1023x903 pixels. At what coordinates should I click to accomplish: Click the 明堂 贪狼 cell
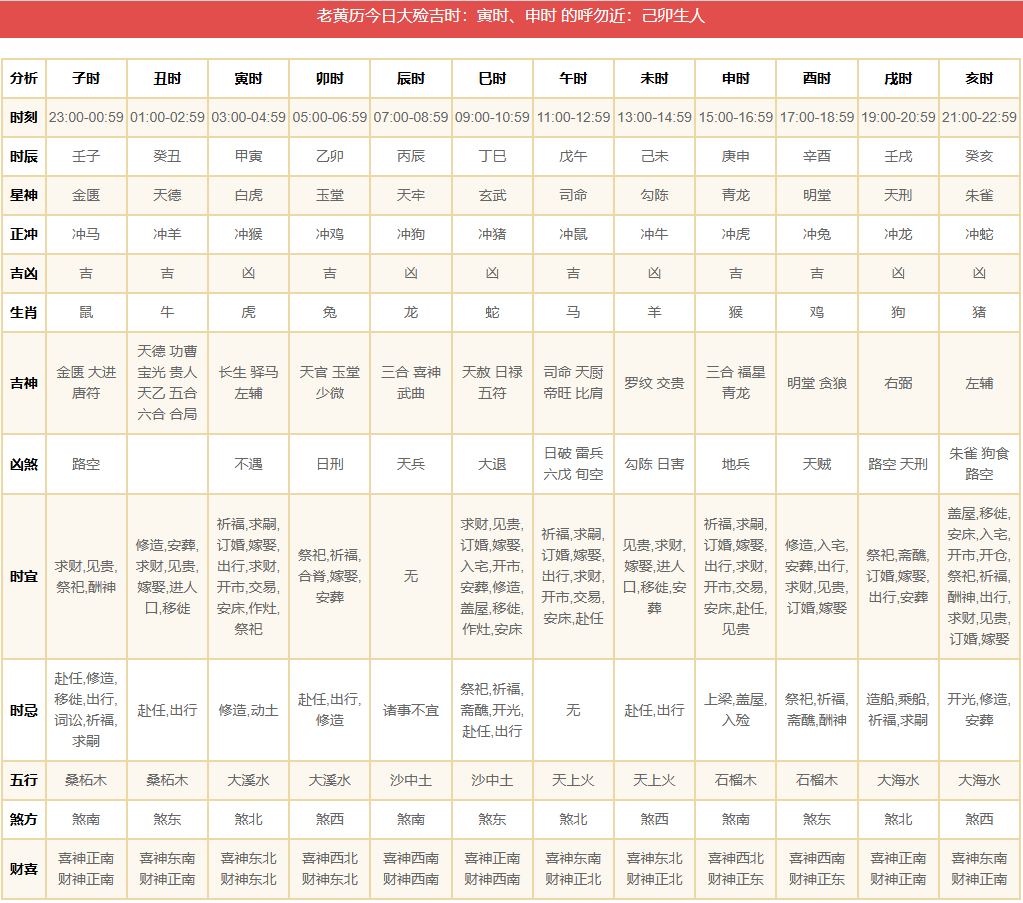pos(817,383)
